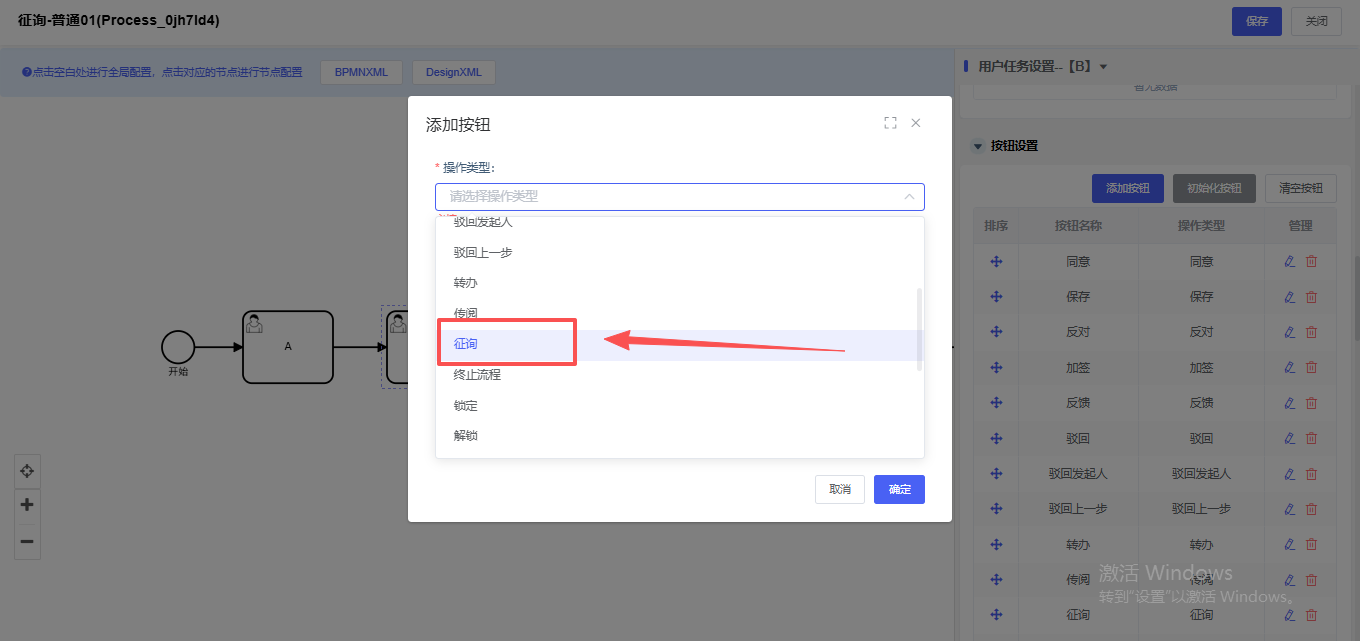This screenshot has width=1360, height=641.
Task: Click the zoom out minus button on canvas
Action: click(x=27, y=541)
